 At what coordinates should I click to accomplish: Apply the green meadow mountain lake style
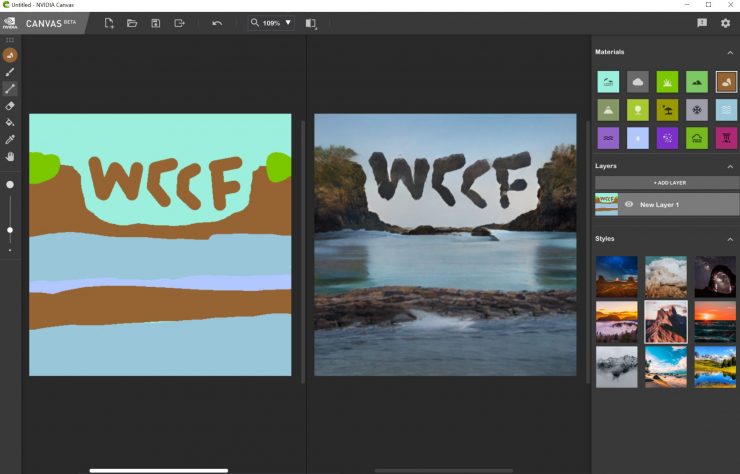715,367
